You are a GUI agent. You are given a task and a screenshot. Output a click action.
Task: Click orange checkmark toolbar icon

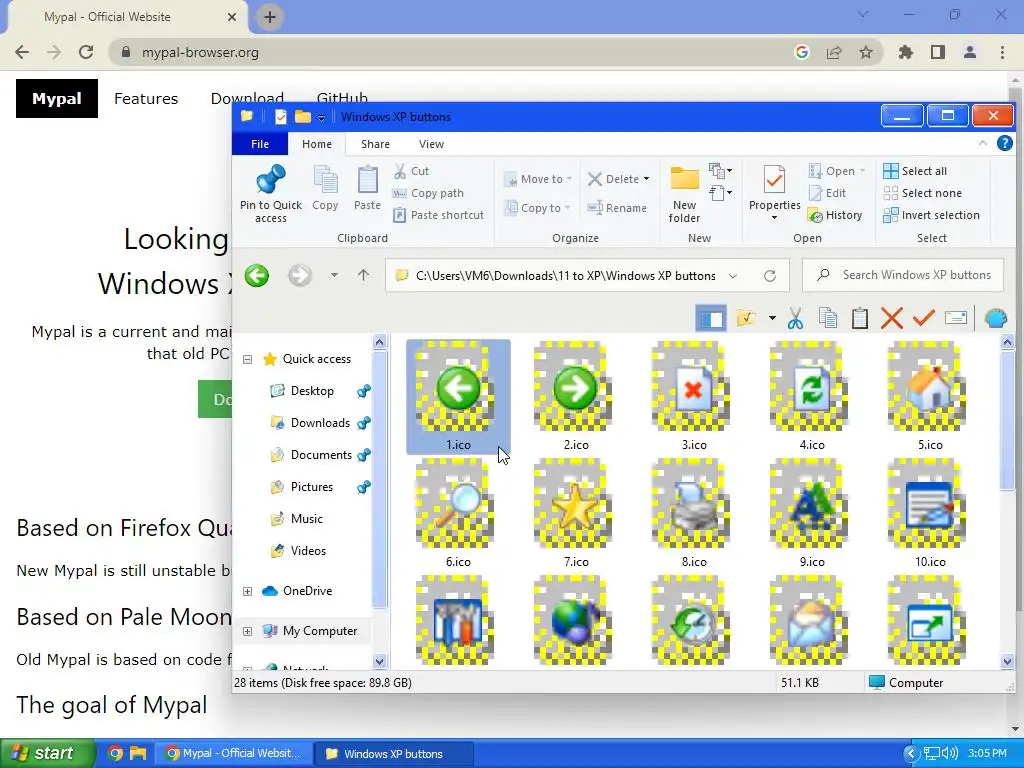923,318
